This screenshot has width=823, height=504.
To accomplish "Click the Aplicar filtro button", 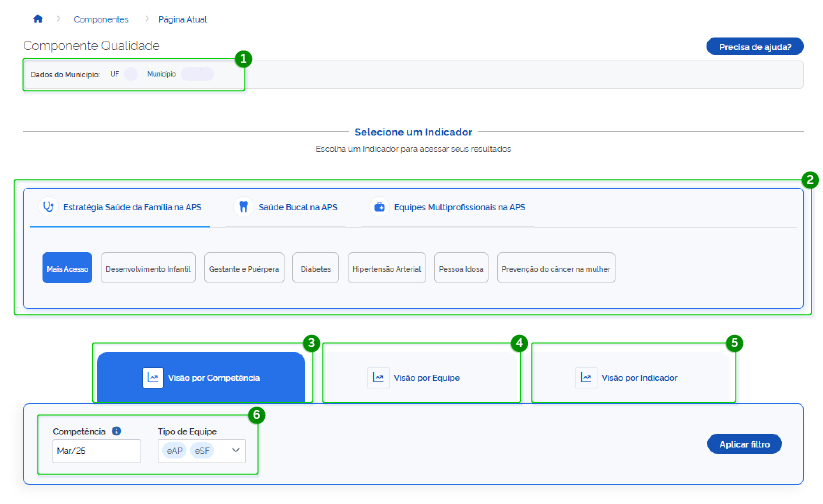I will (x=744, y=443).
